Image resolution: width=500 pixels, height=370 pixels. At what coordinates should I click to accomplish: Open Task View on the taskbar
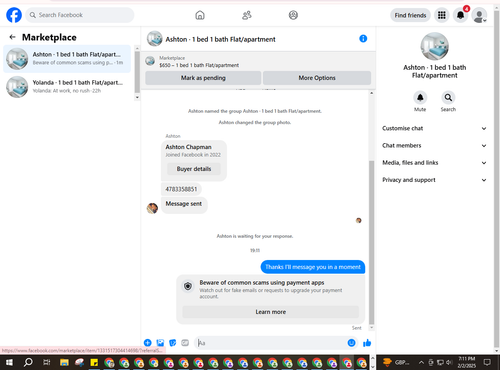[x=47, y=362]
